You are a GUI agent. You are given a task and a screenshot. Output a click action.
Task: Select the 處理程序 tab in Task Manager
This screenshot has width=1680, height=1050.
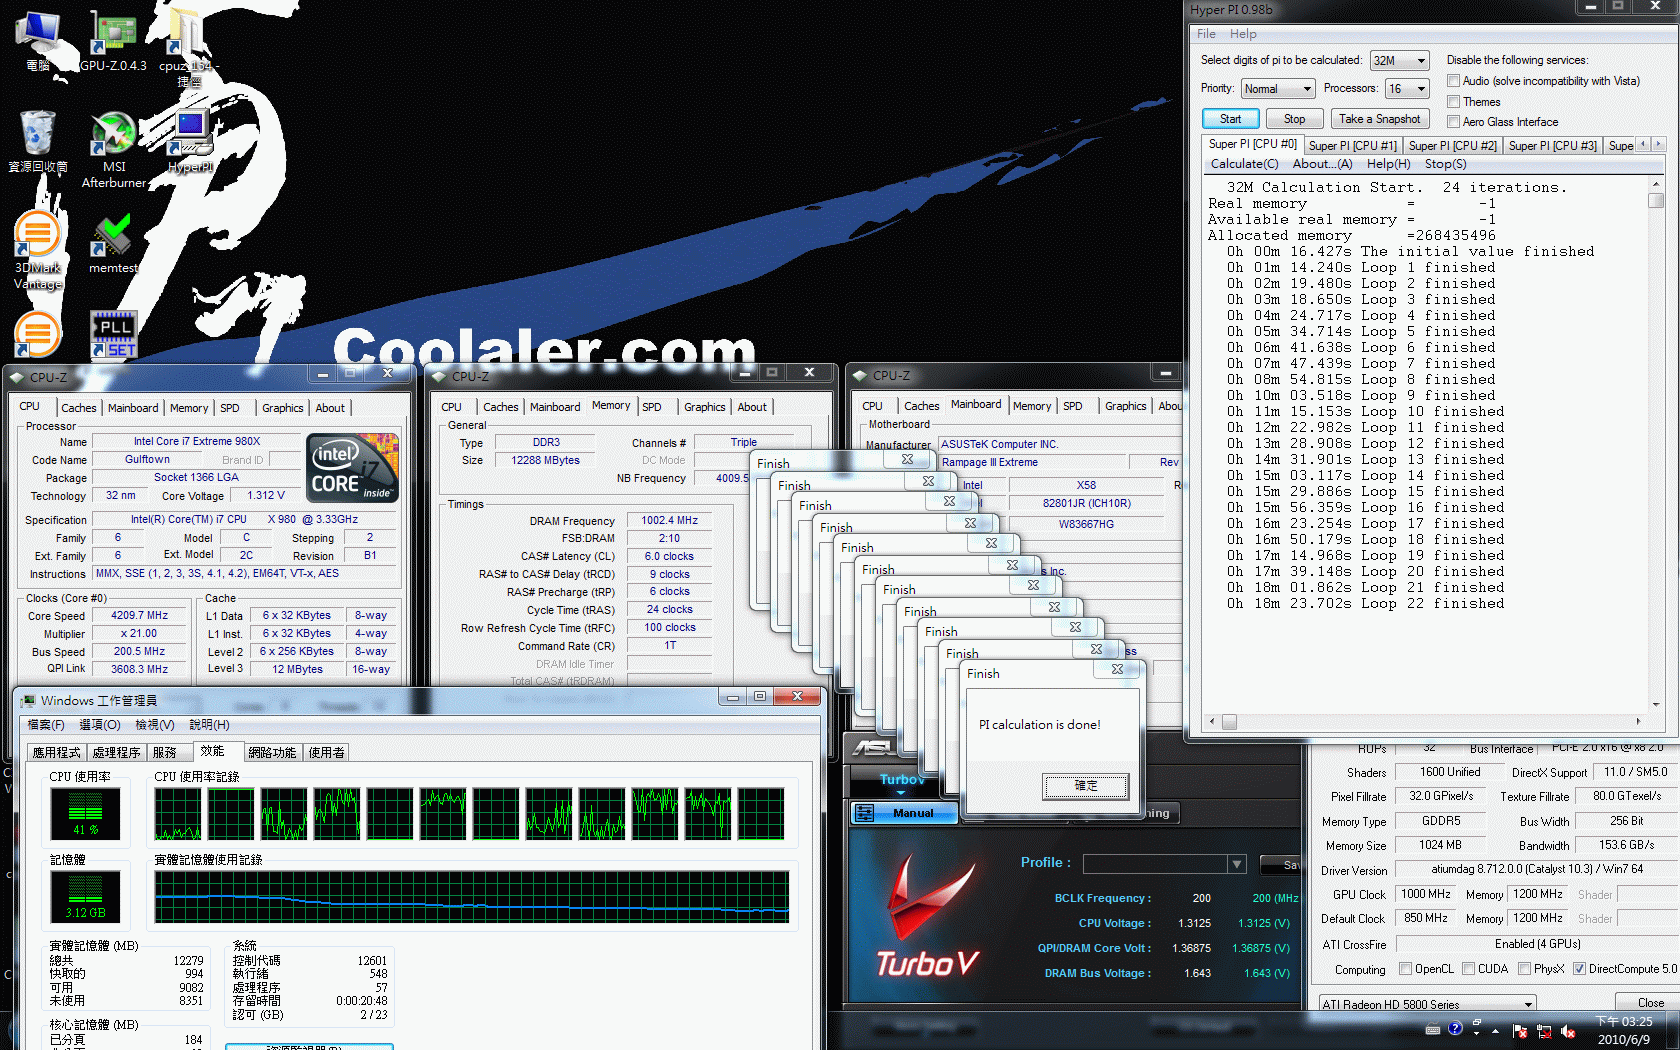117,753
